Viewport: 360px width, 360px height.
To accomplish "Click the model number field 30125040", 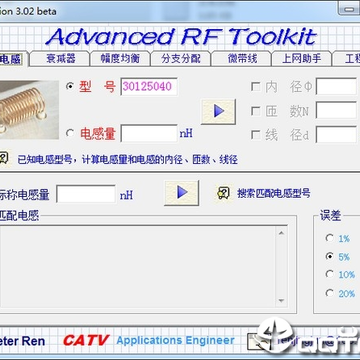I will 149,87.
